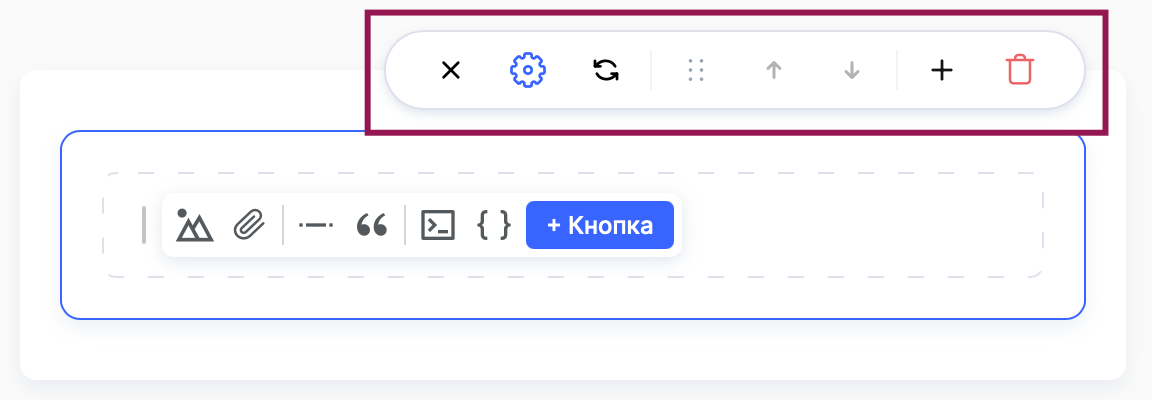
Task: Click the curly braces icon
Action: (x=494, y=225)
